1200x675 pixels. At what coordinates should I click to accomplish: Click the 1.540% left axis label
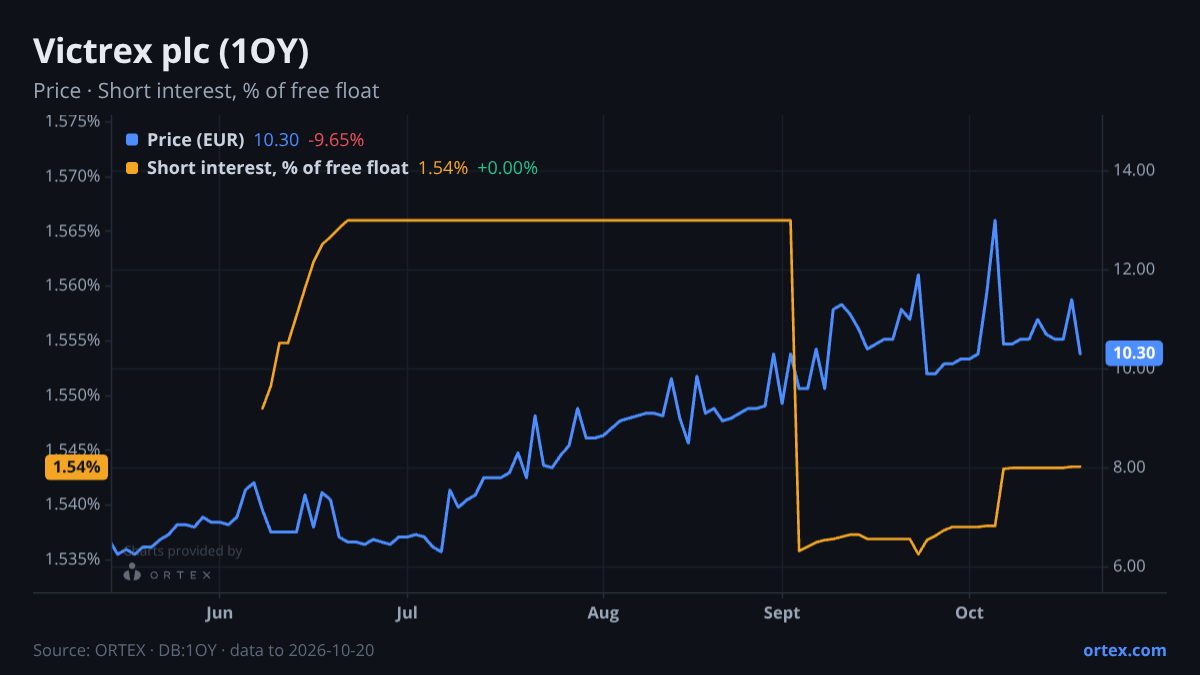point(73,504)
